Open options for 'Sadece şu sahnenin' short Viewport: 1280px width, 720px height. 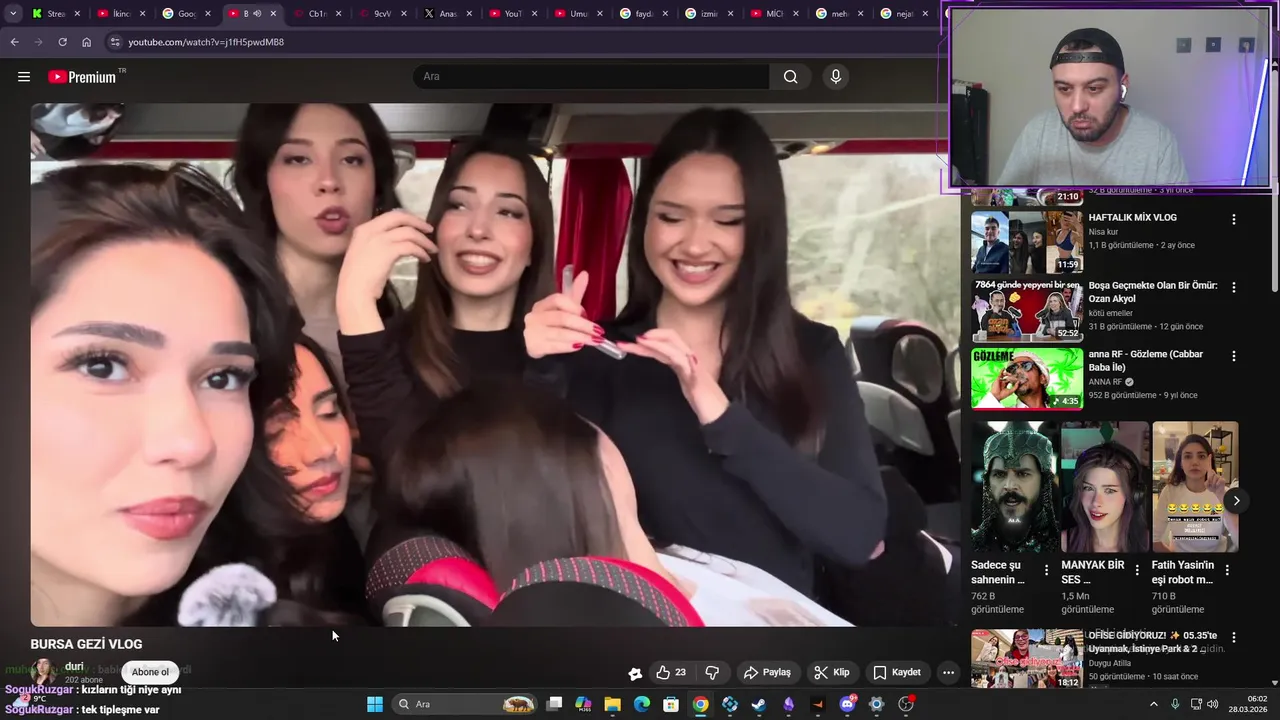1046,570
